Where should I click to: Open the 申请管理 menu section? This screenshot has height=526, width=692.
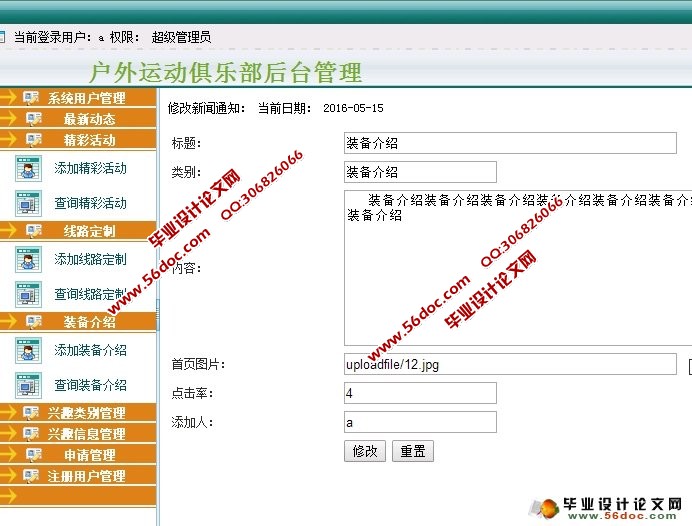click(x=89, y=455)
